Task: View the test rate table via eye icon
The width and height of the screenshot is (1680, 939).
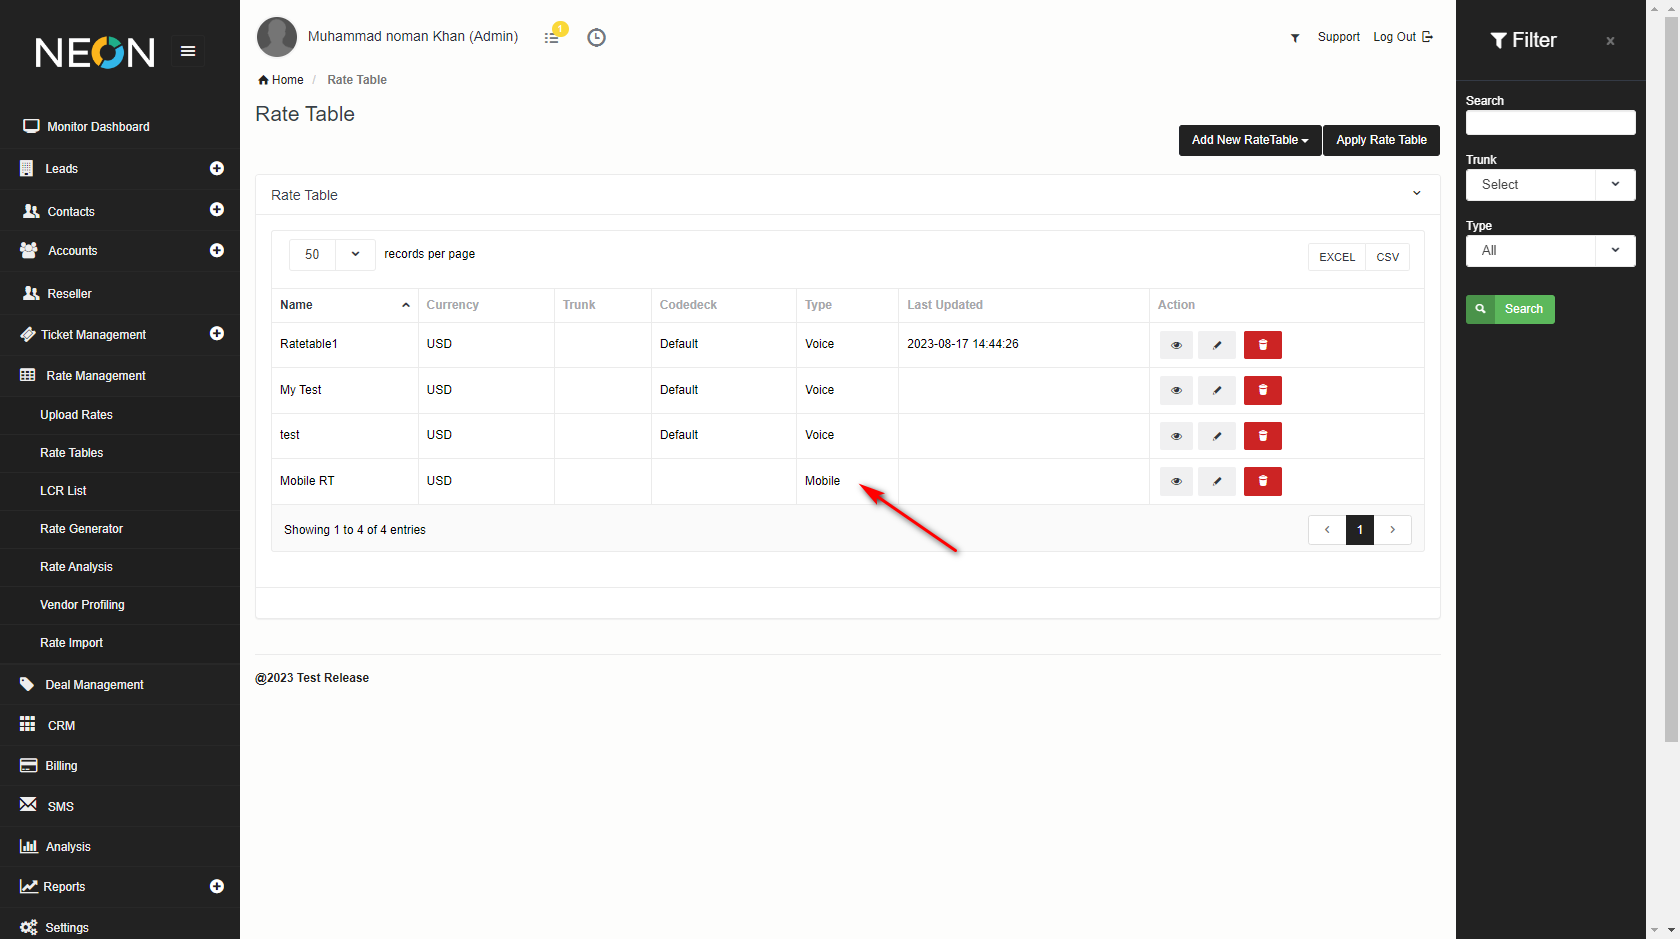Action: [x=1176, y=436]
